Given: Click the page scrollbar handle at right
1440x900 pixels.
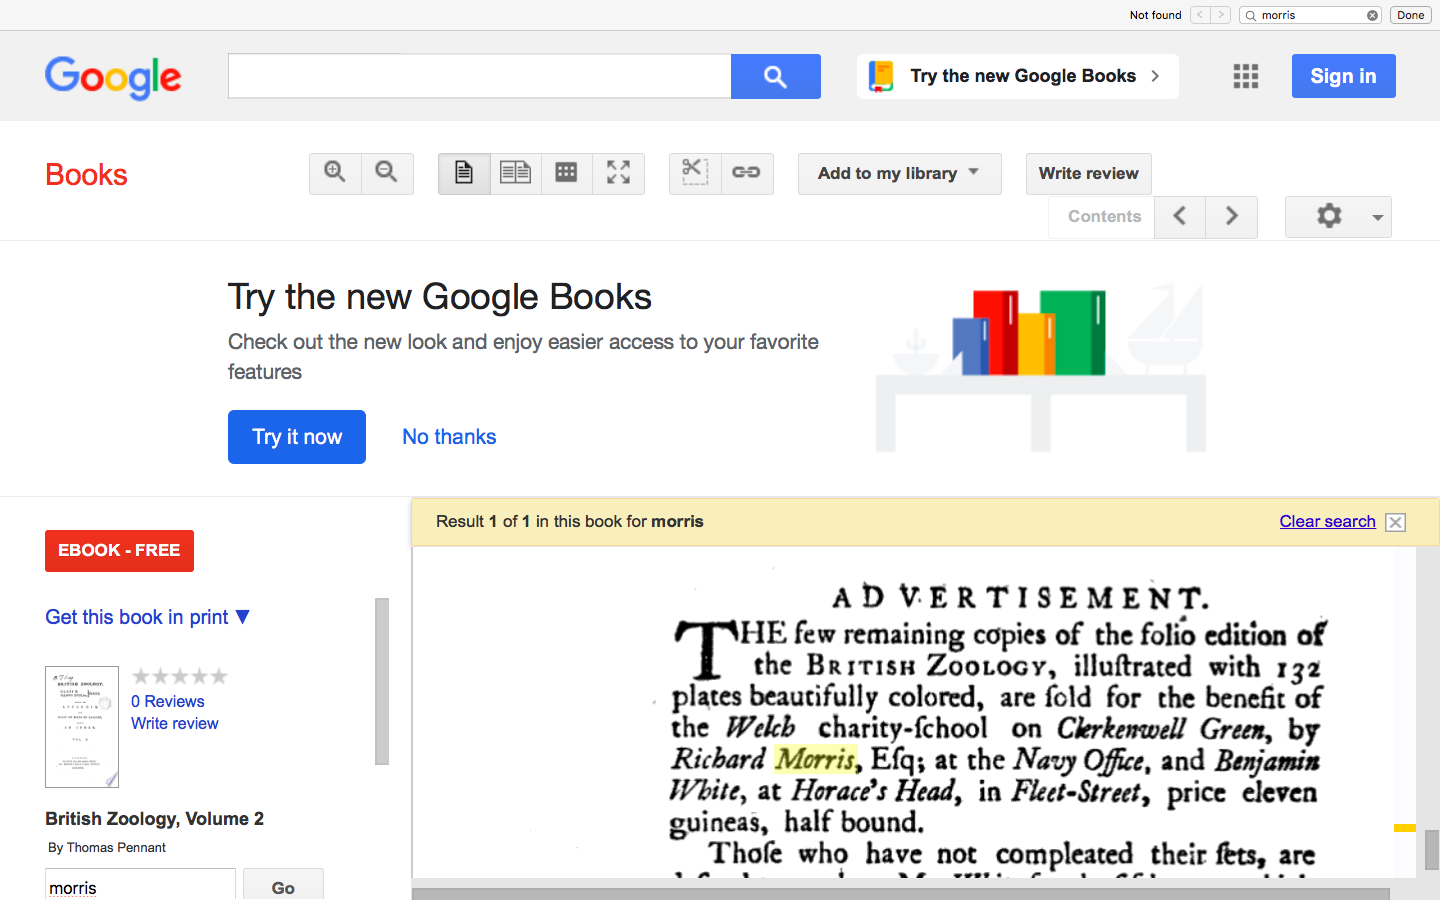Looking at the screenshot, I should [x=1431, y=849].
